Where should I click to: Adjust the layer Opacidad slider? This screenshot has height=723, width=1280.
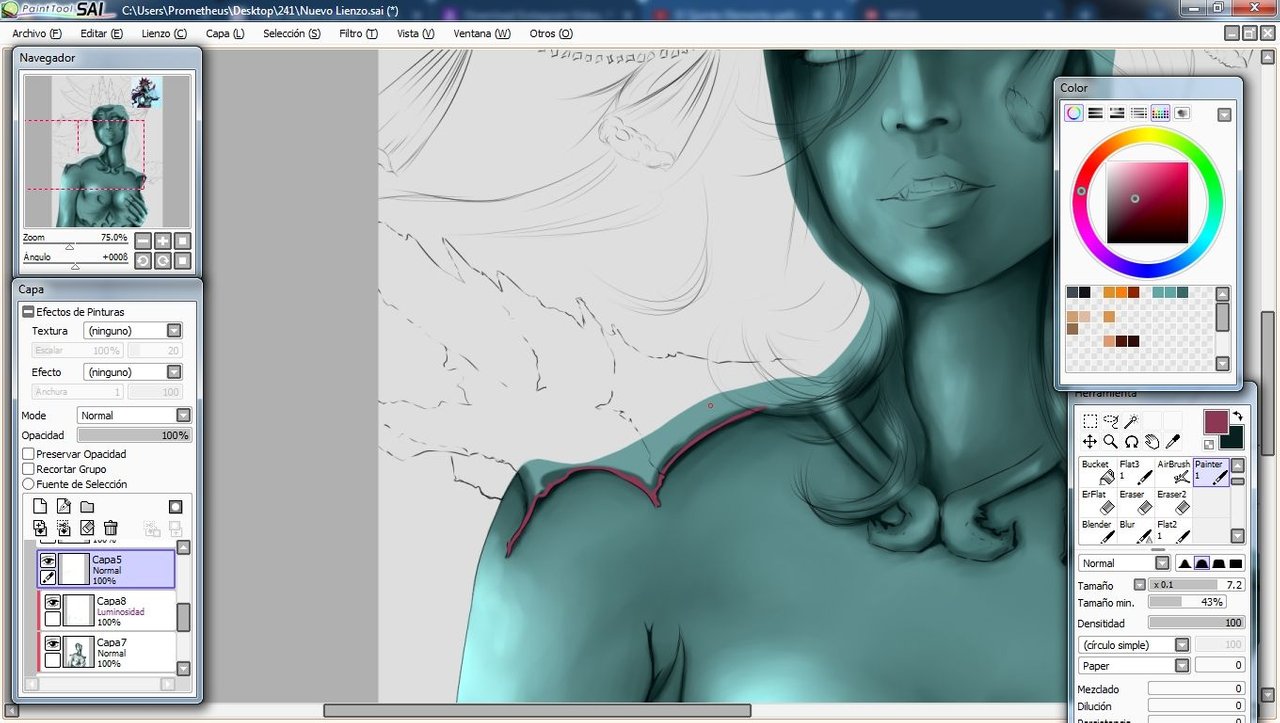pyautogui.click(x=133, y=435)
